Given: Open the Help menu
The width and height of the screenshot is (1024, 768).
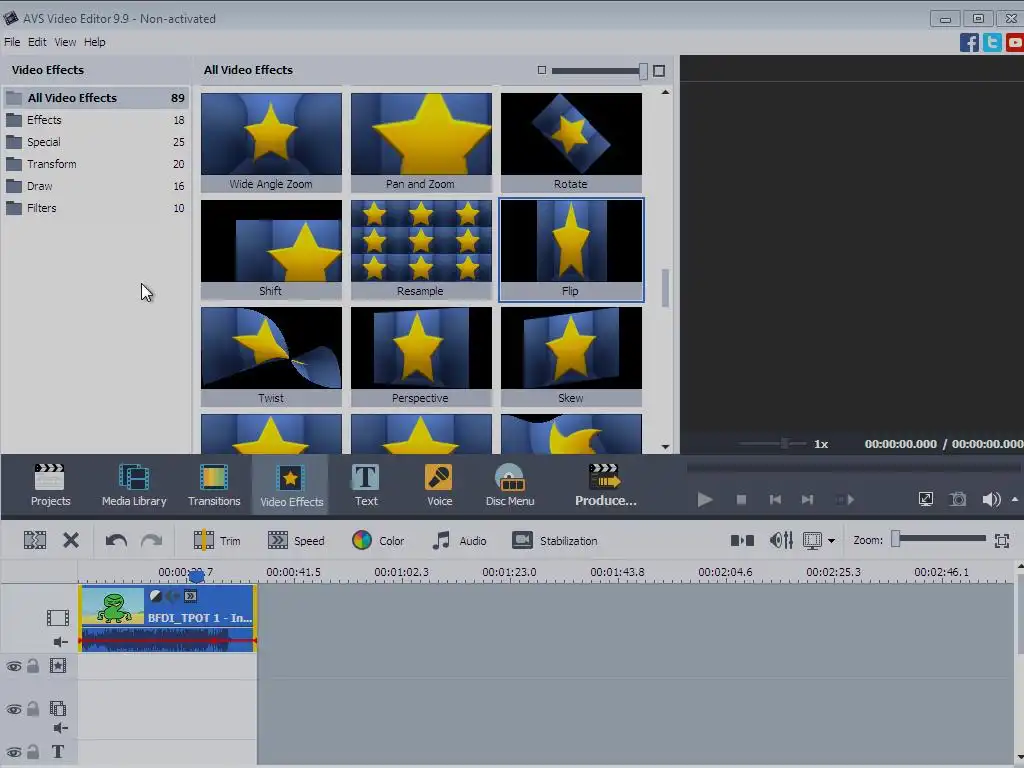Looking at the screenshot, I should point(95,42).
